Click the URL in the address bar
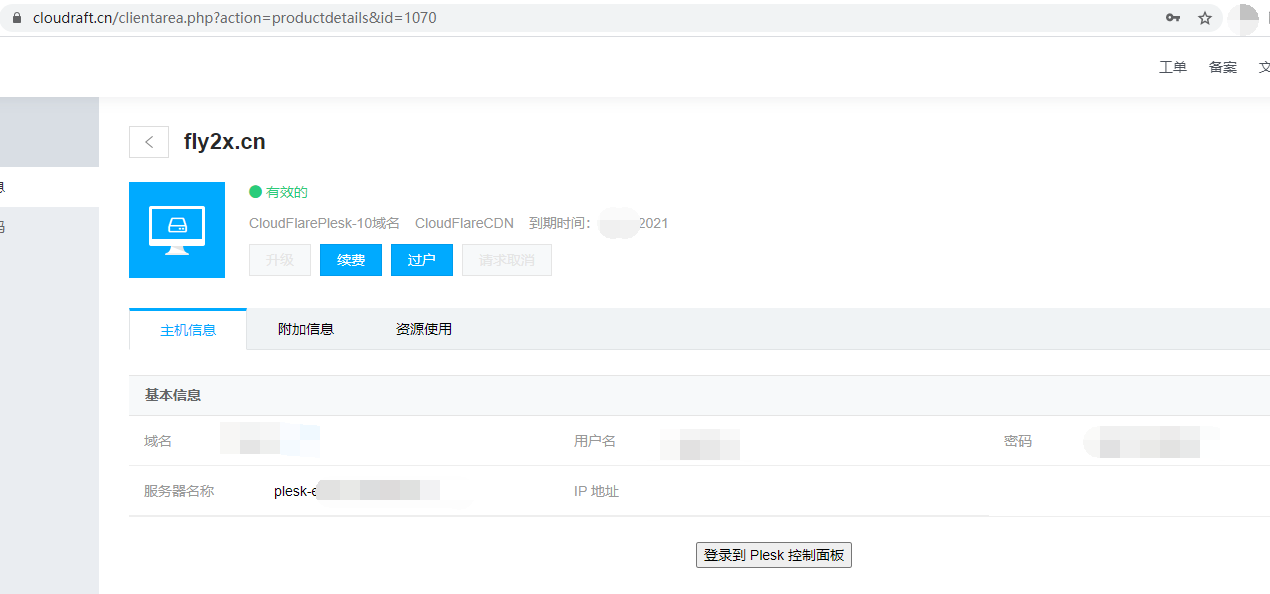The image size is (1270, 594). pyautogui.click(x=235, y=18)
